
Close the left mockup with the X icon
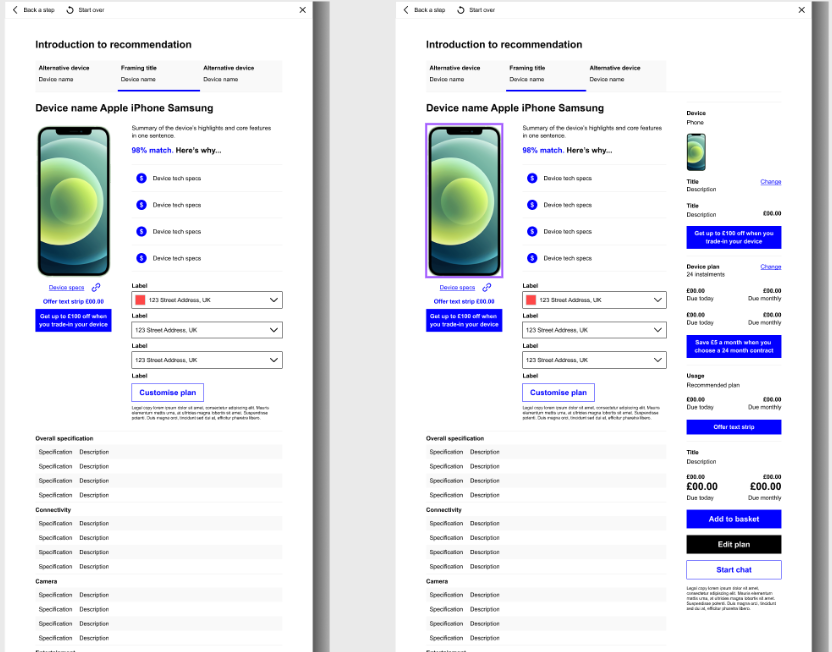pos(302,10)
